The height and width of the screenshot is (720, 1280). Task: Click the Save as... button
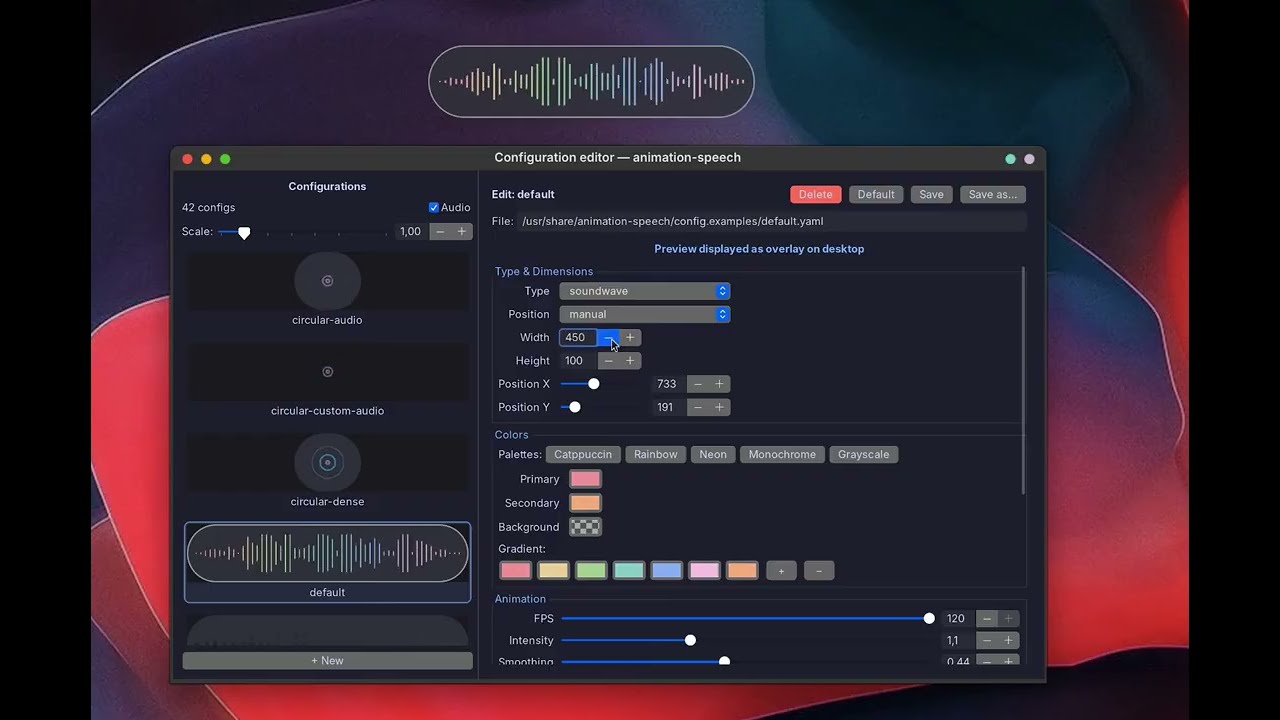[993, 195]
